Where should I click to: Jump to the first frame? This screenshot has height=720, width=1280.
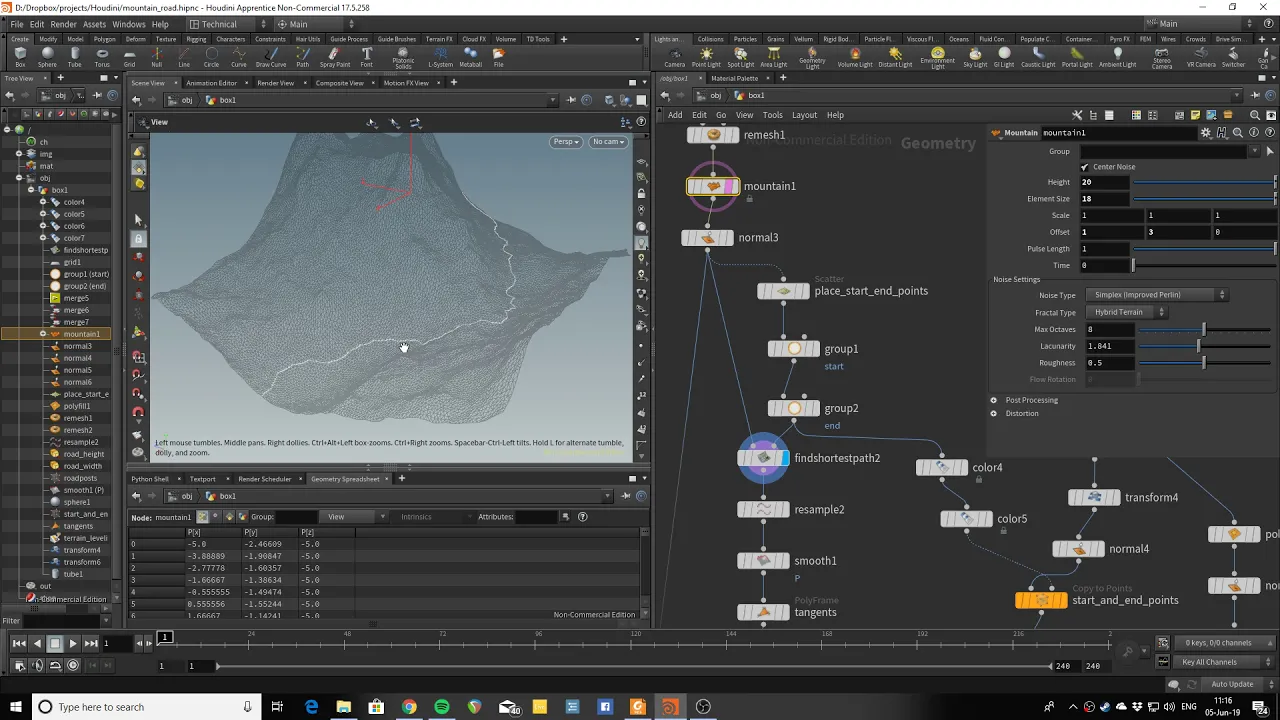[x=19, y=643]
